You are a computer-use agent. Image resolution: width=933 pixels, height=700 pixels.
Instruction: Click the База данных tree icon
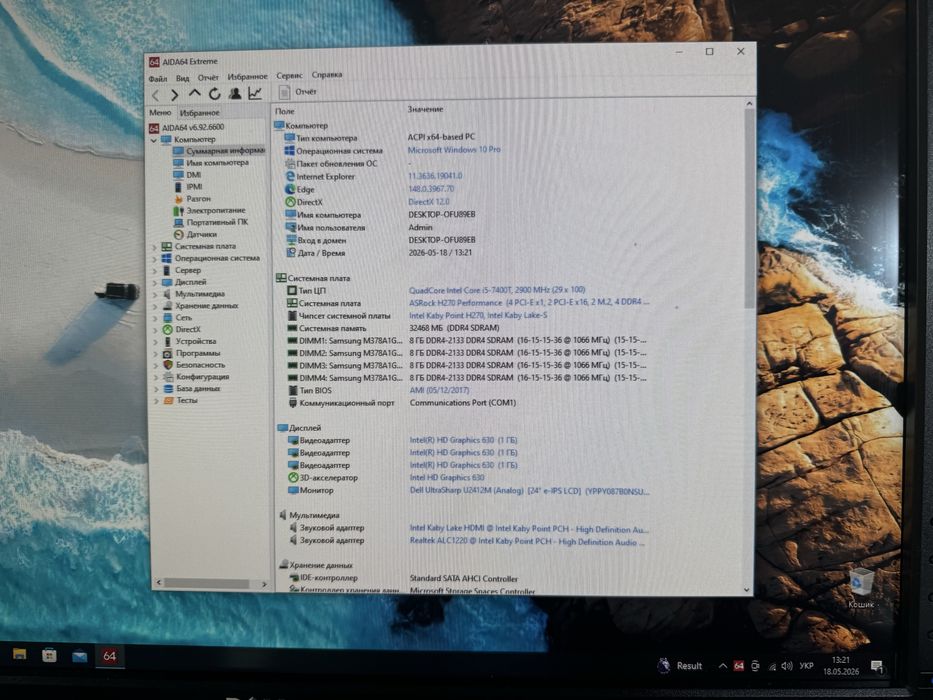pyautogui.click(x=168, y=389)
